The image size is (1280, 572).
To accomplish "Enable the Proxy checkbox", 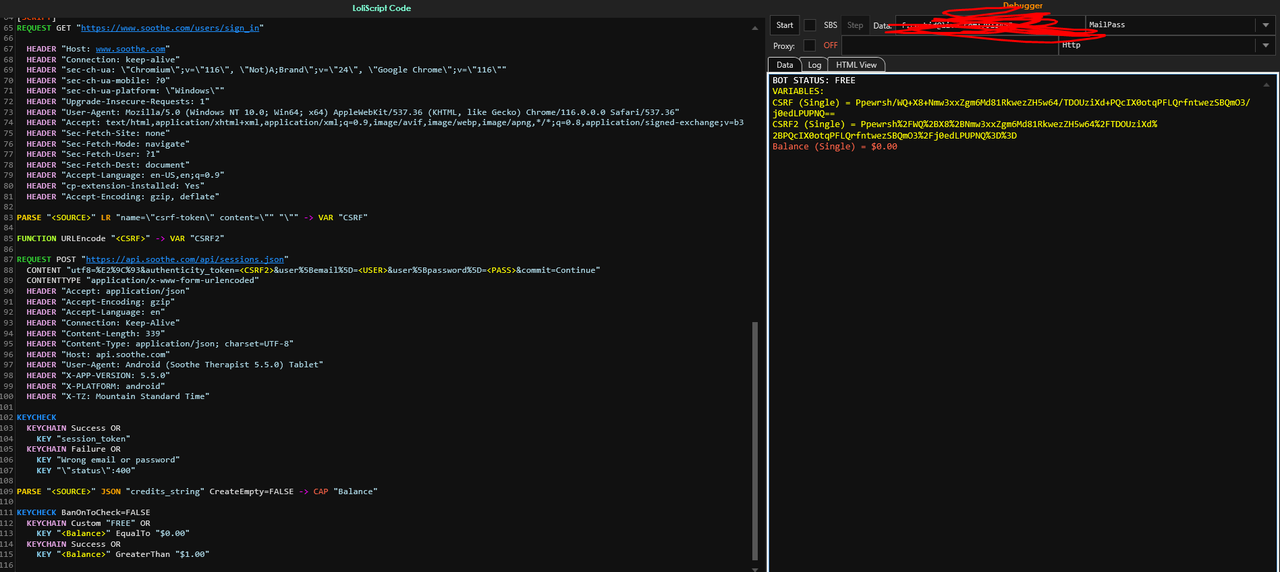I will tap(810, 45).
